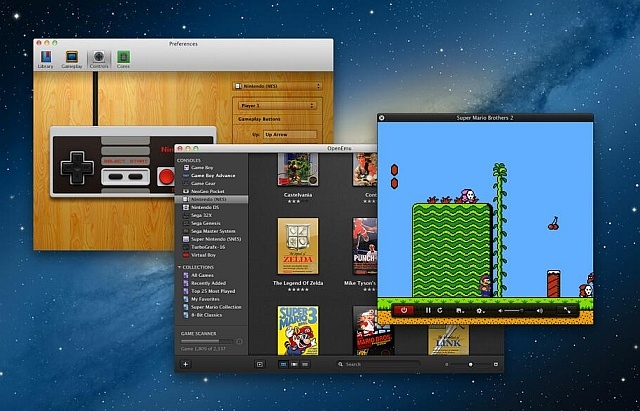Select Game Gear in the Consoles list
Image resolution: width=640 pixels, height=411 pixels.
pyautogui.click(x=211, y=184)
